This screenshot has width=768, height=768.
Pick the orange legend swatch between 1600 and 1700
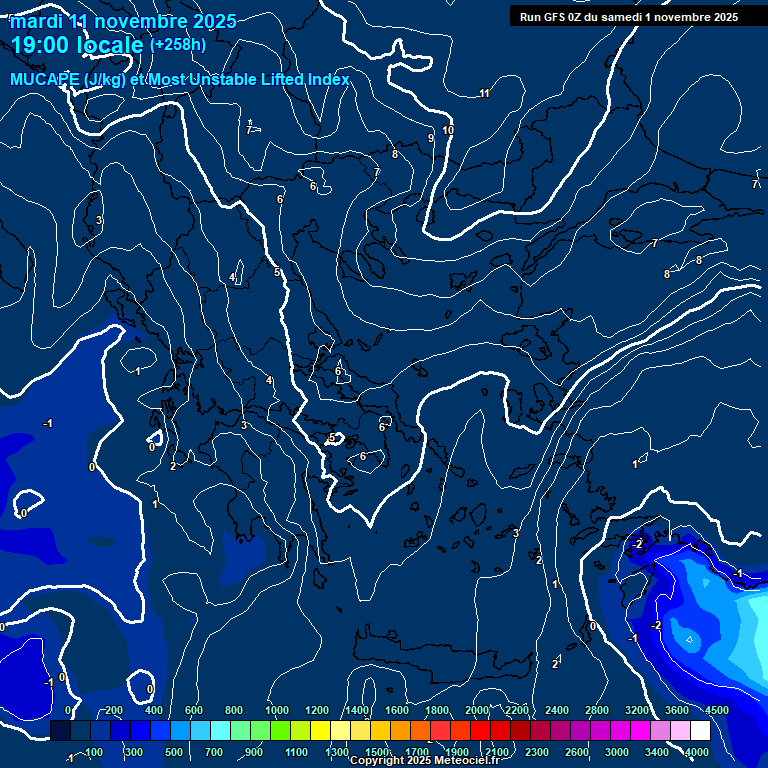(x=400, y=730)
